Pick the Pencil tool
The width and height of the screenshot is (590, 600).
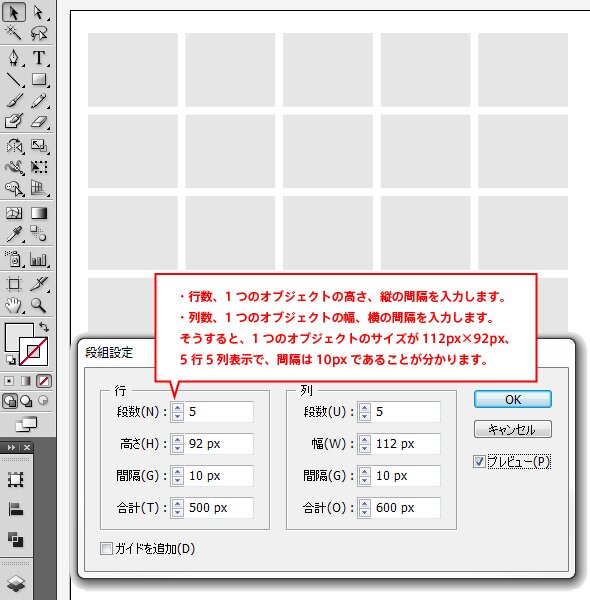click(38, 100)
